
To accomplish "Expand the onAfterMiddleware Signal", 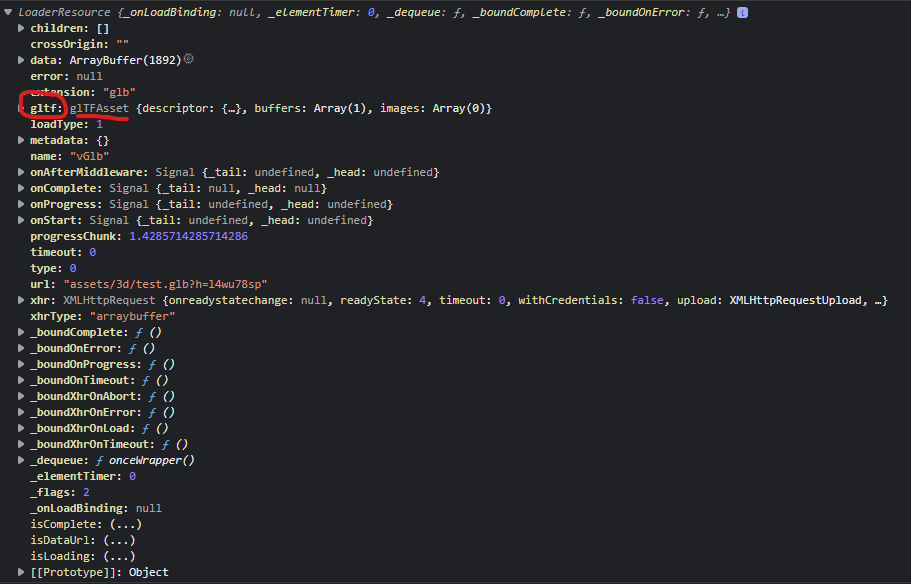I will click(20, 171).
